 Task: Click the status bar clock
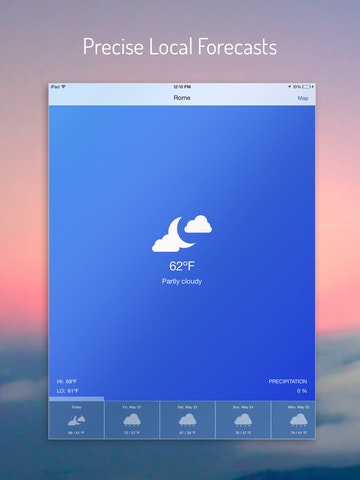[x=182, y=87]
